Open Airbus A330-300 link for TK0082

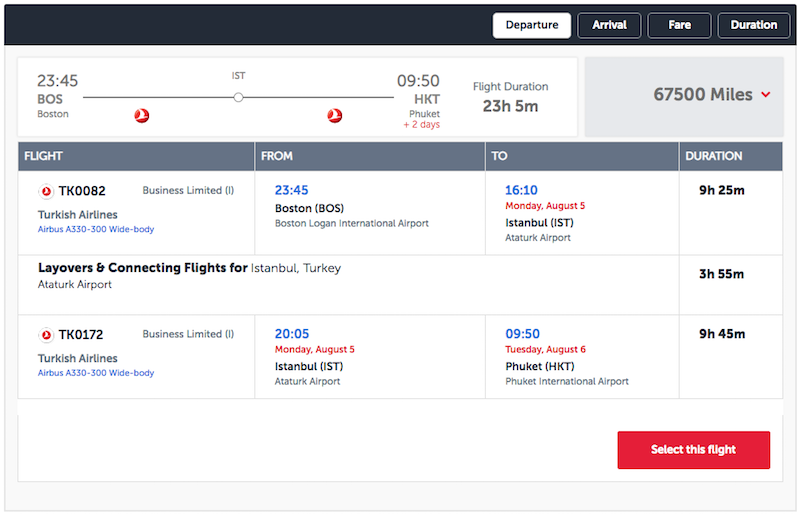96,229
